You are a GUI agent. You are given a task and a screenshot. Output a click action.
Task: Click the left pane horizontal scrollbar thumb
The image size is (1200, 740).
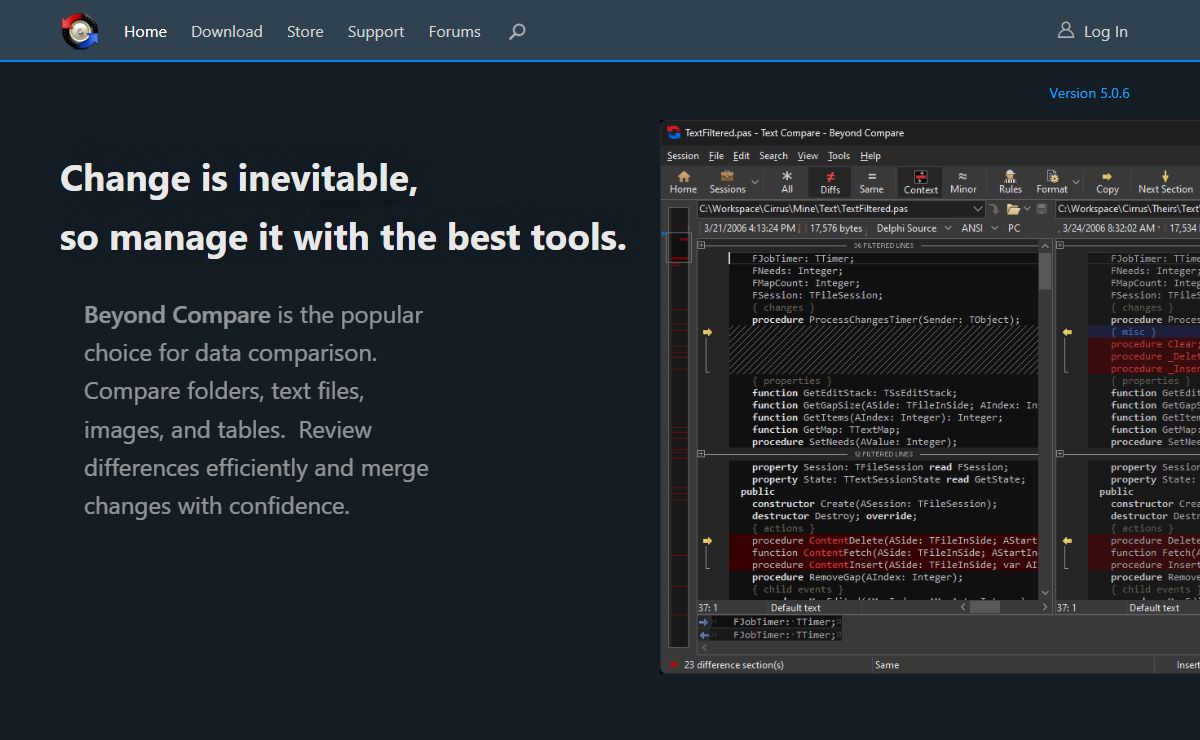pos(985,607)
